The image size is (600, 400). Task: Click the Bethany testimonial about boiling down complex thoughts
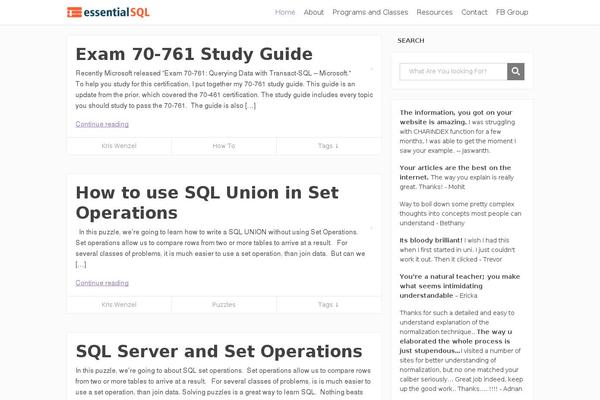(460, 214)
